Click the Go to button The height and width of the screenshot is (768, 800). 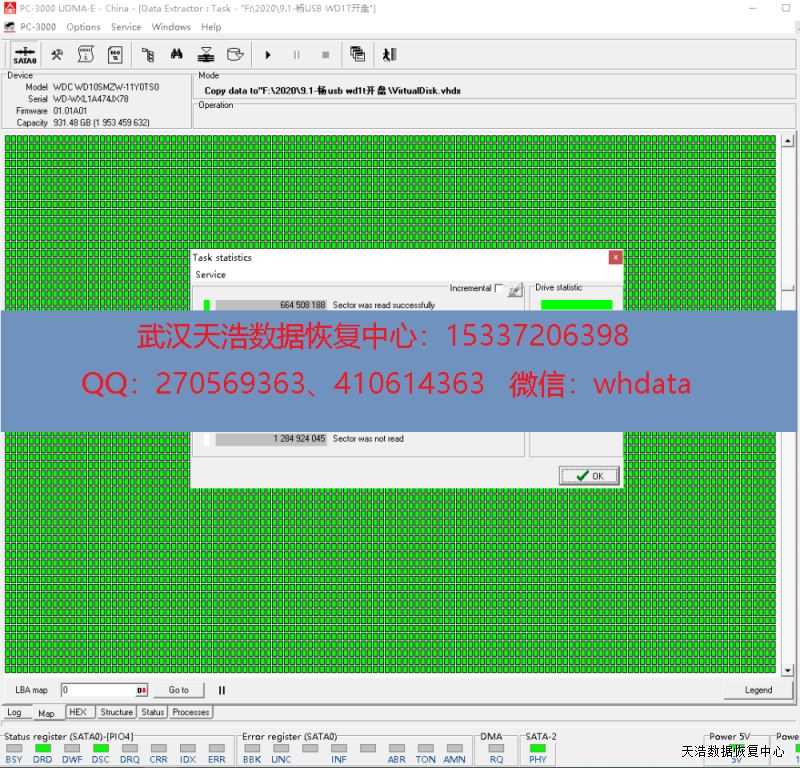(178, 690)
